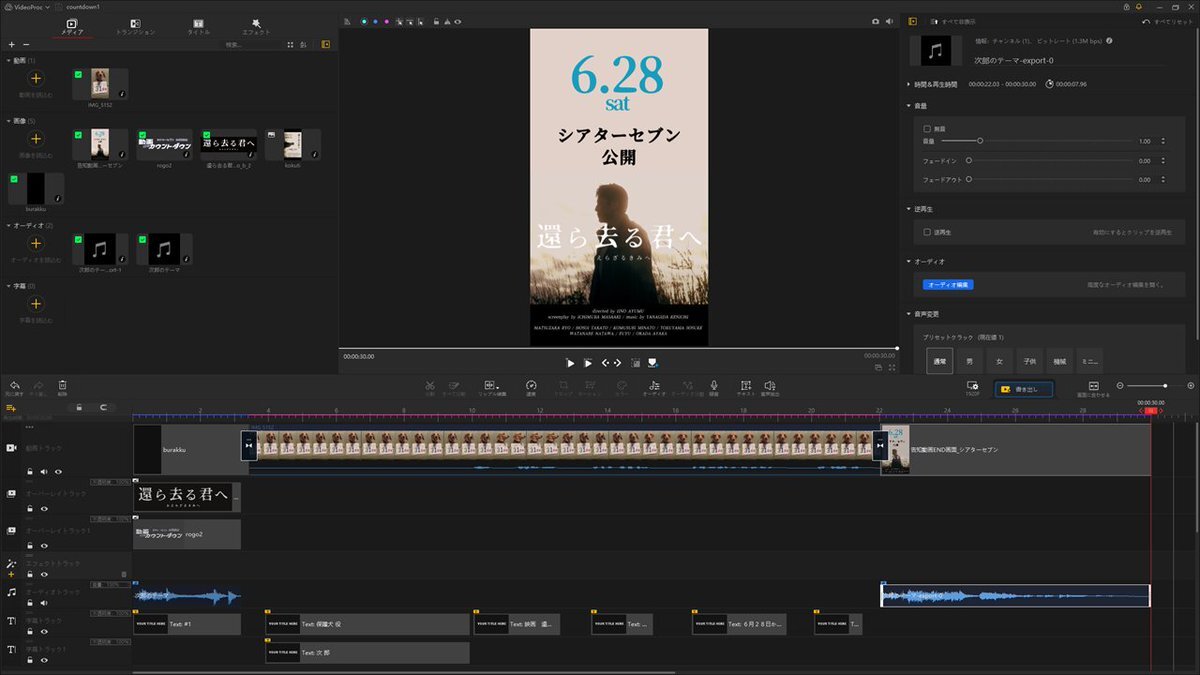The width and height of the screenshot is (1200, 675).
Task: Click the オーディオ編集 button
Action: (x=948, y=285)
